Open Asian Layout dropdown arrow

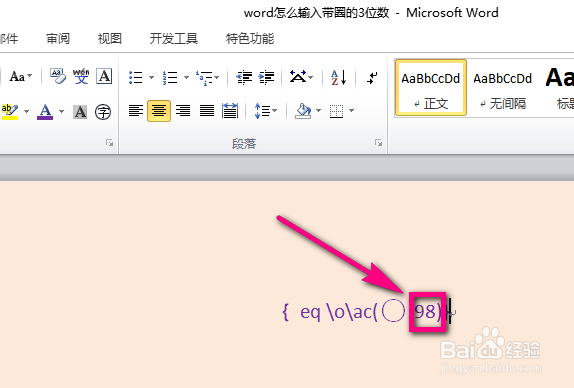coord(311,77)
